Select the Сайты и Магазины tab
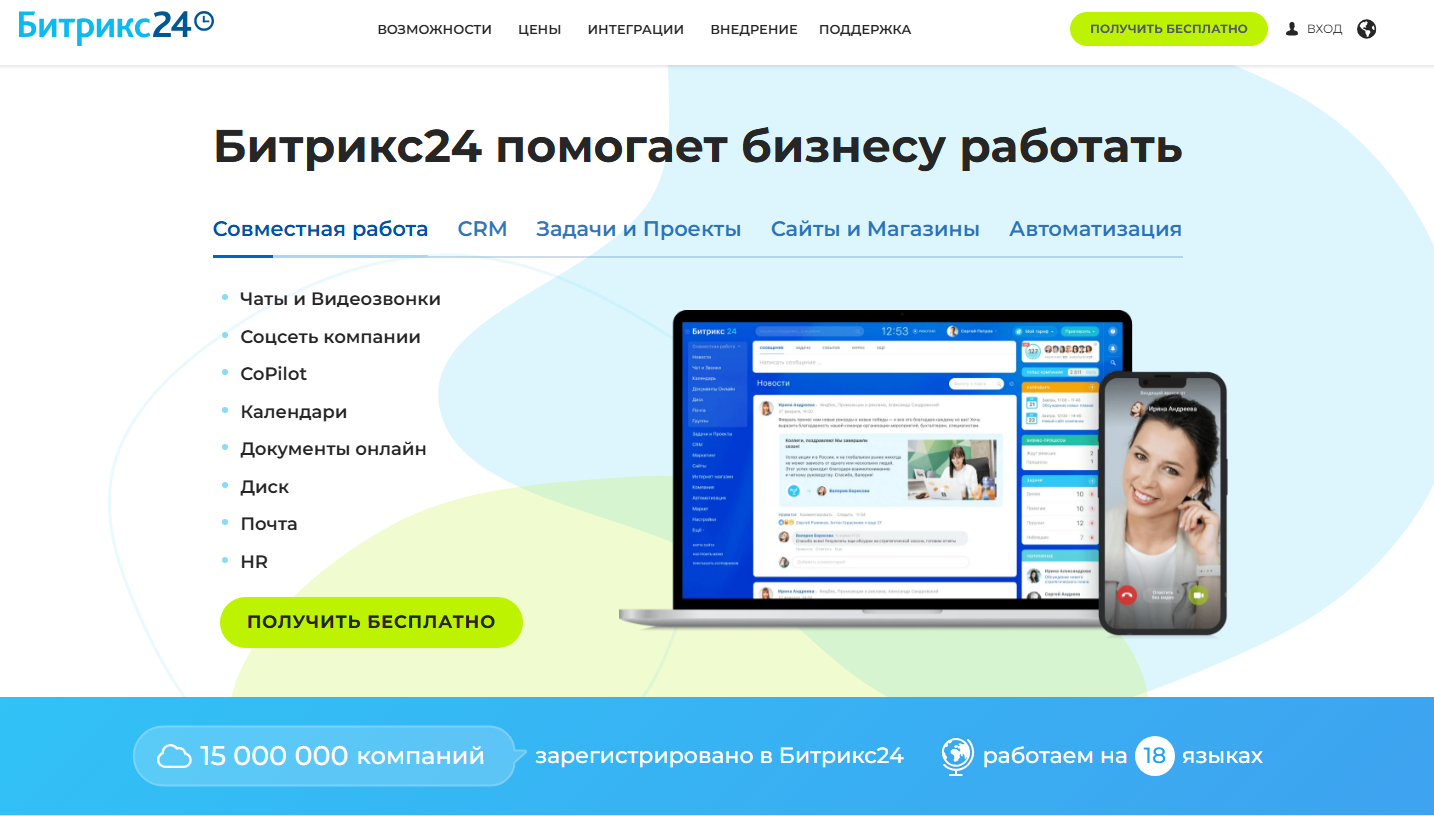 tap(875, 229)
